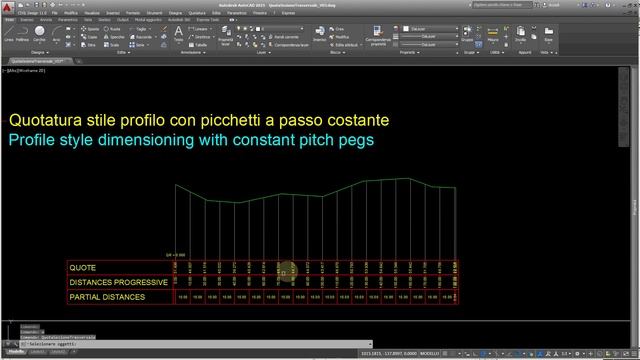Toggle MODELLO space button in status bar
640x360 pixels.
tap(429, 353)
